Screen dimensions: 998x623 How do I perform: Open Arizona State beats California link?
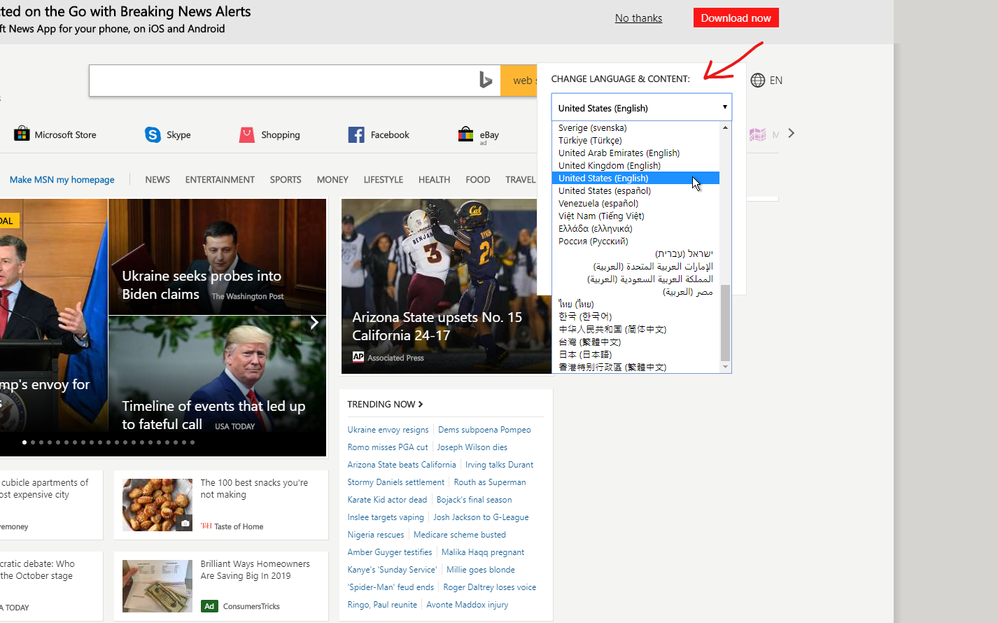[x=402, y=465]
